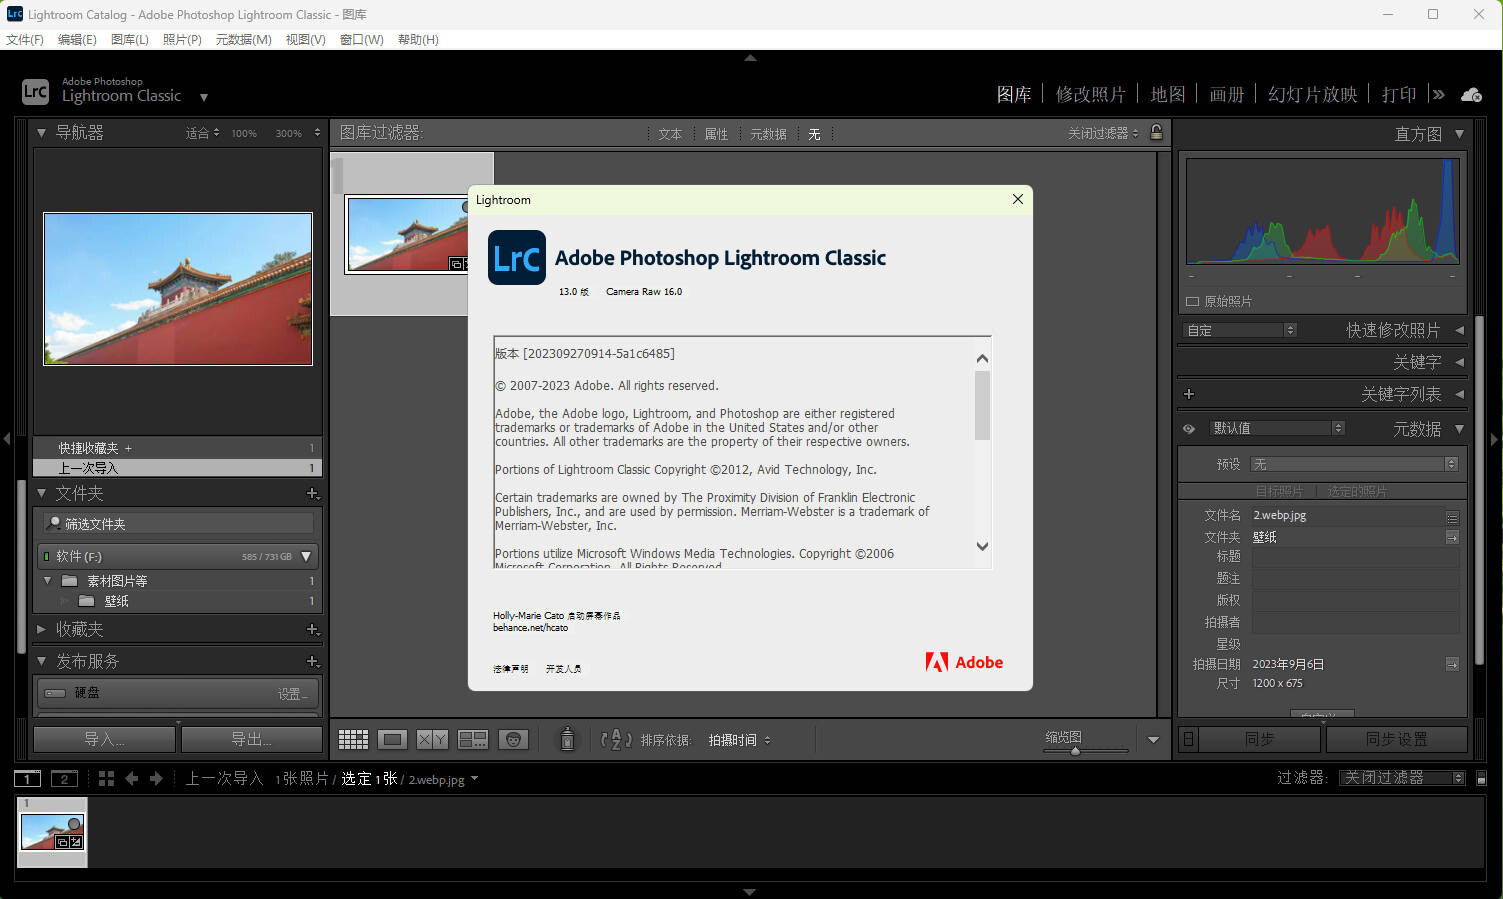The image size is (1503, 899).
Task: Go forward with the filmstrip right arrow
Action: 156,778
